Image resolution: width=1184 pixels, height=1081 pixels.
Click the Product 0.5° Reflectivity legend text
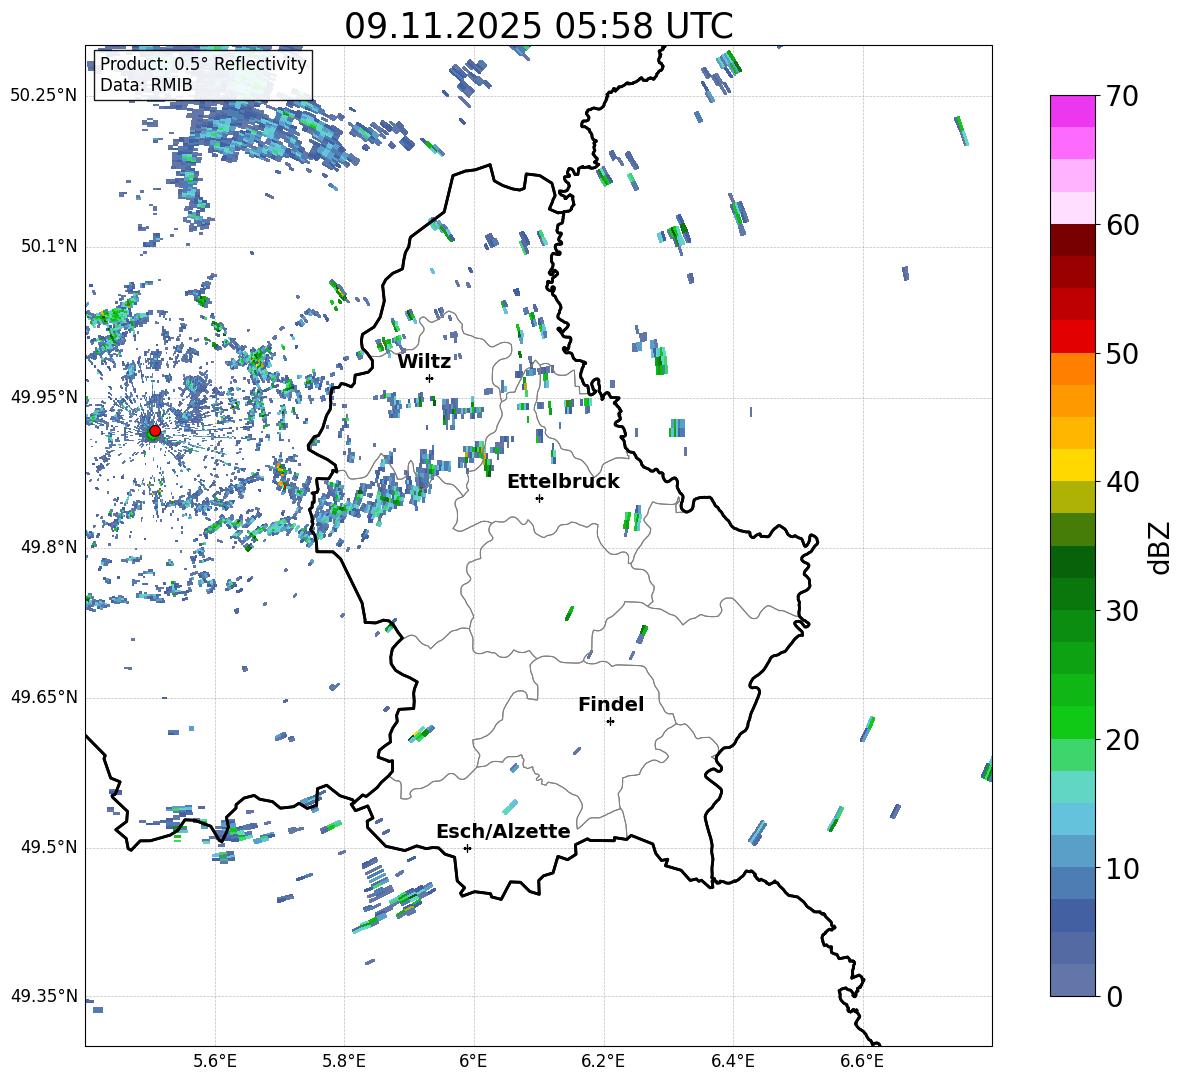(203, 64)
